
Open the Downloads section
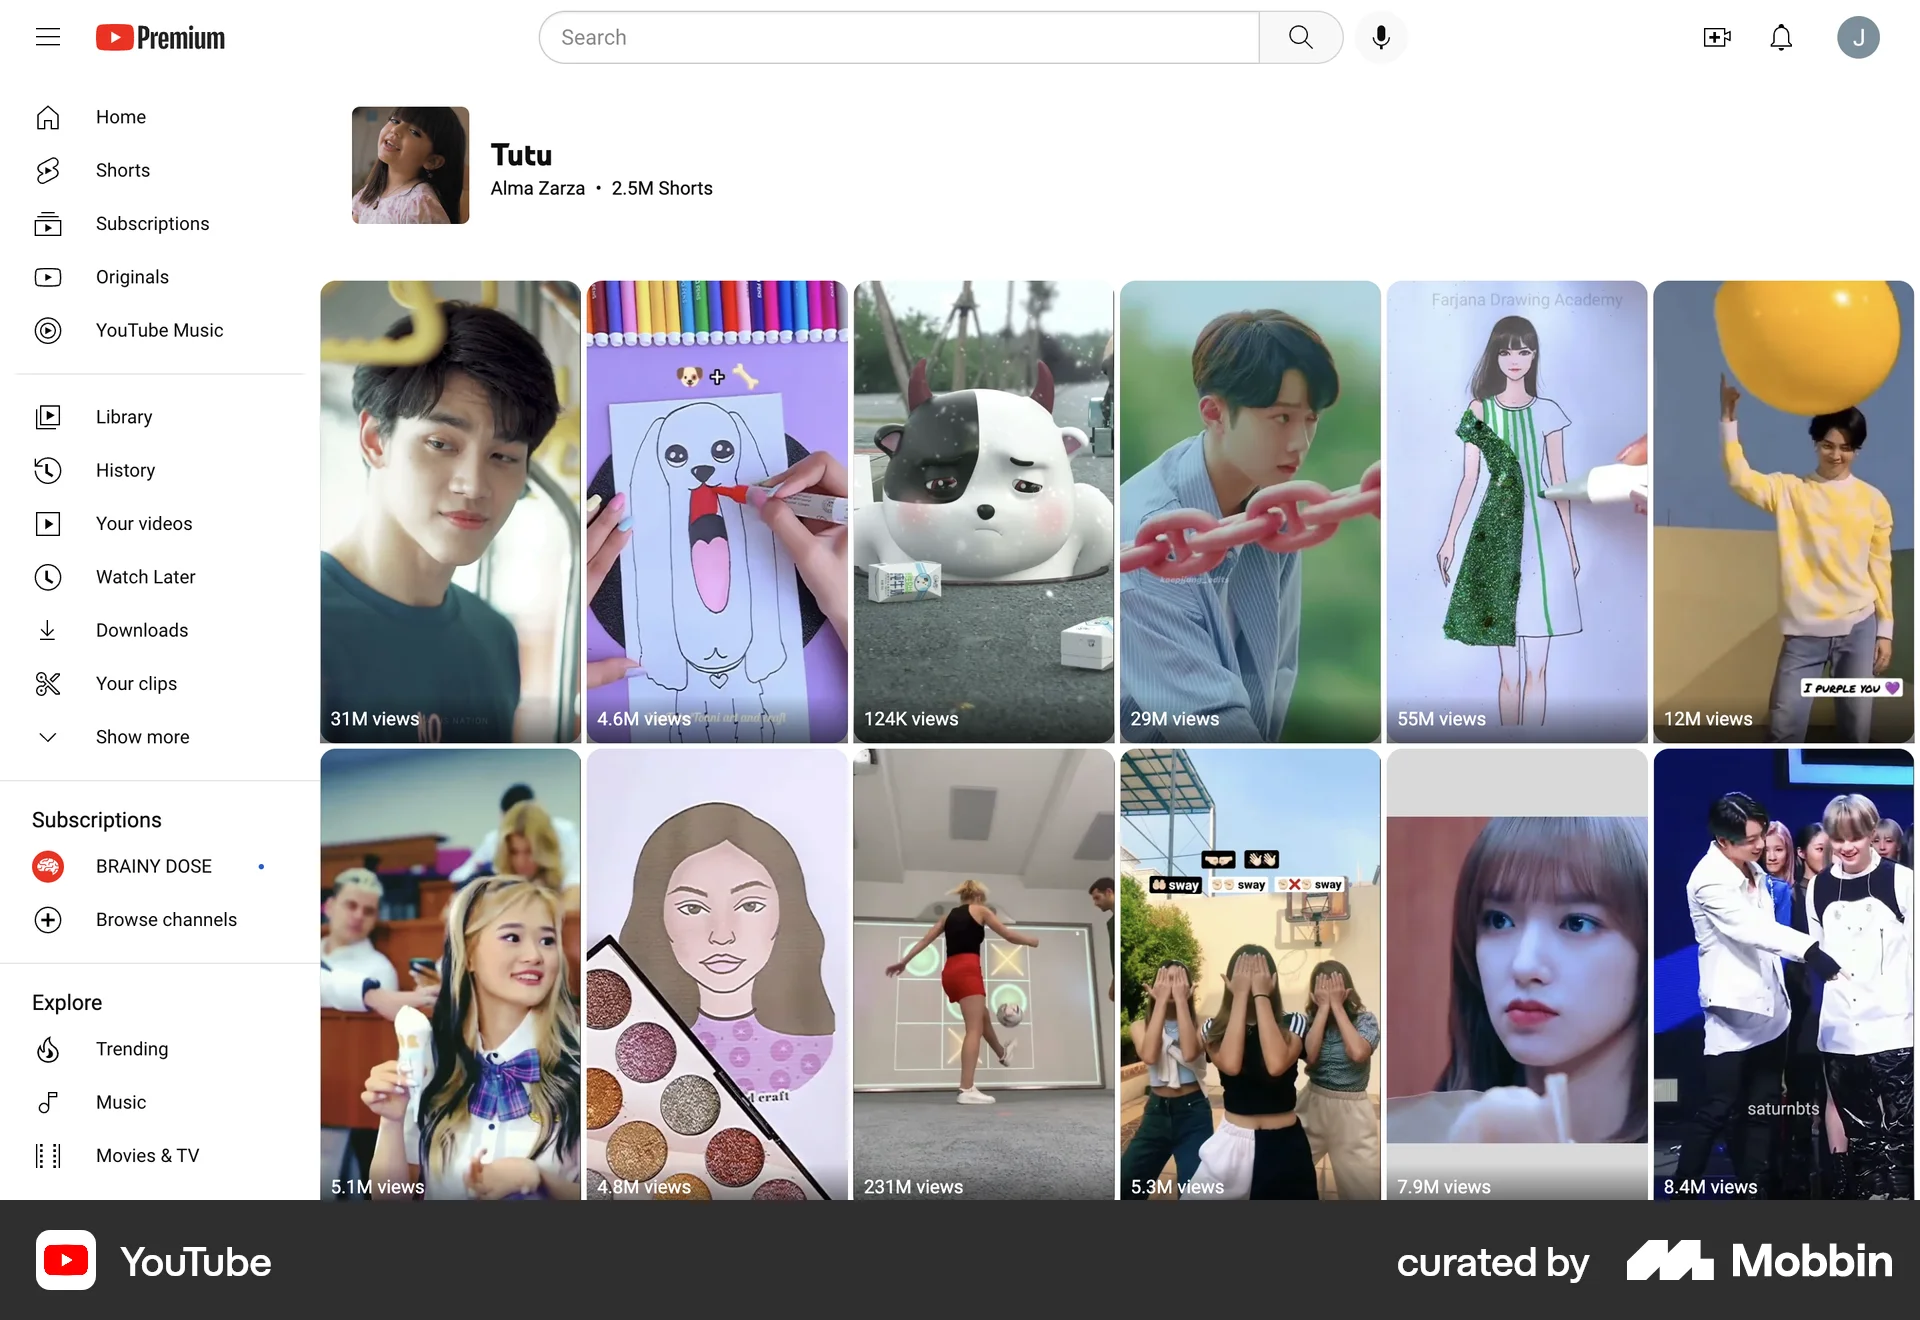coord(142,630)
